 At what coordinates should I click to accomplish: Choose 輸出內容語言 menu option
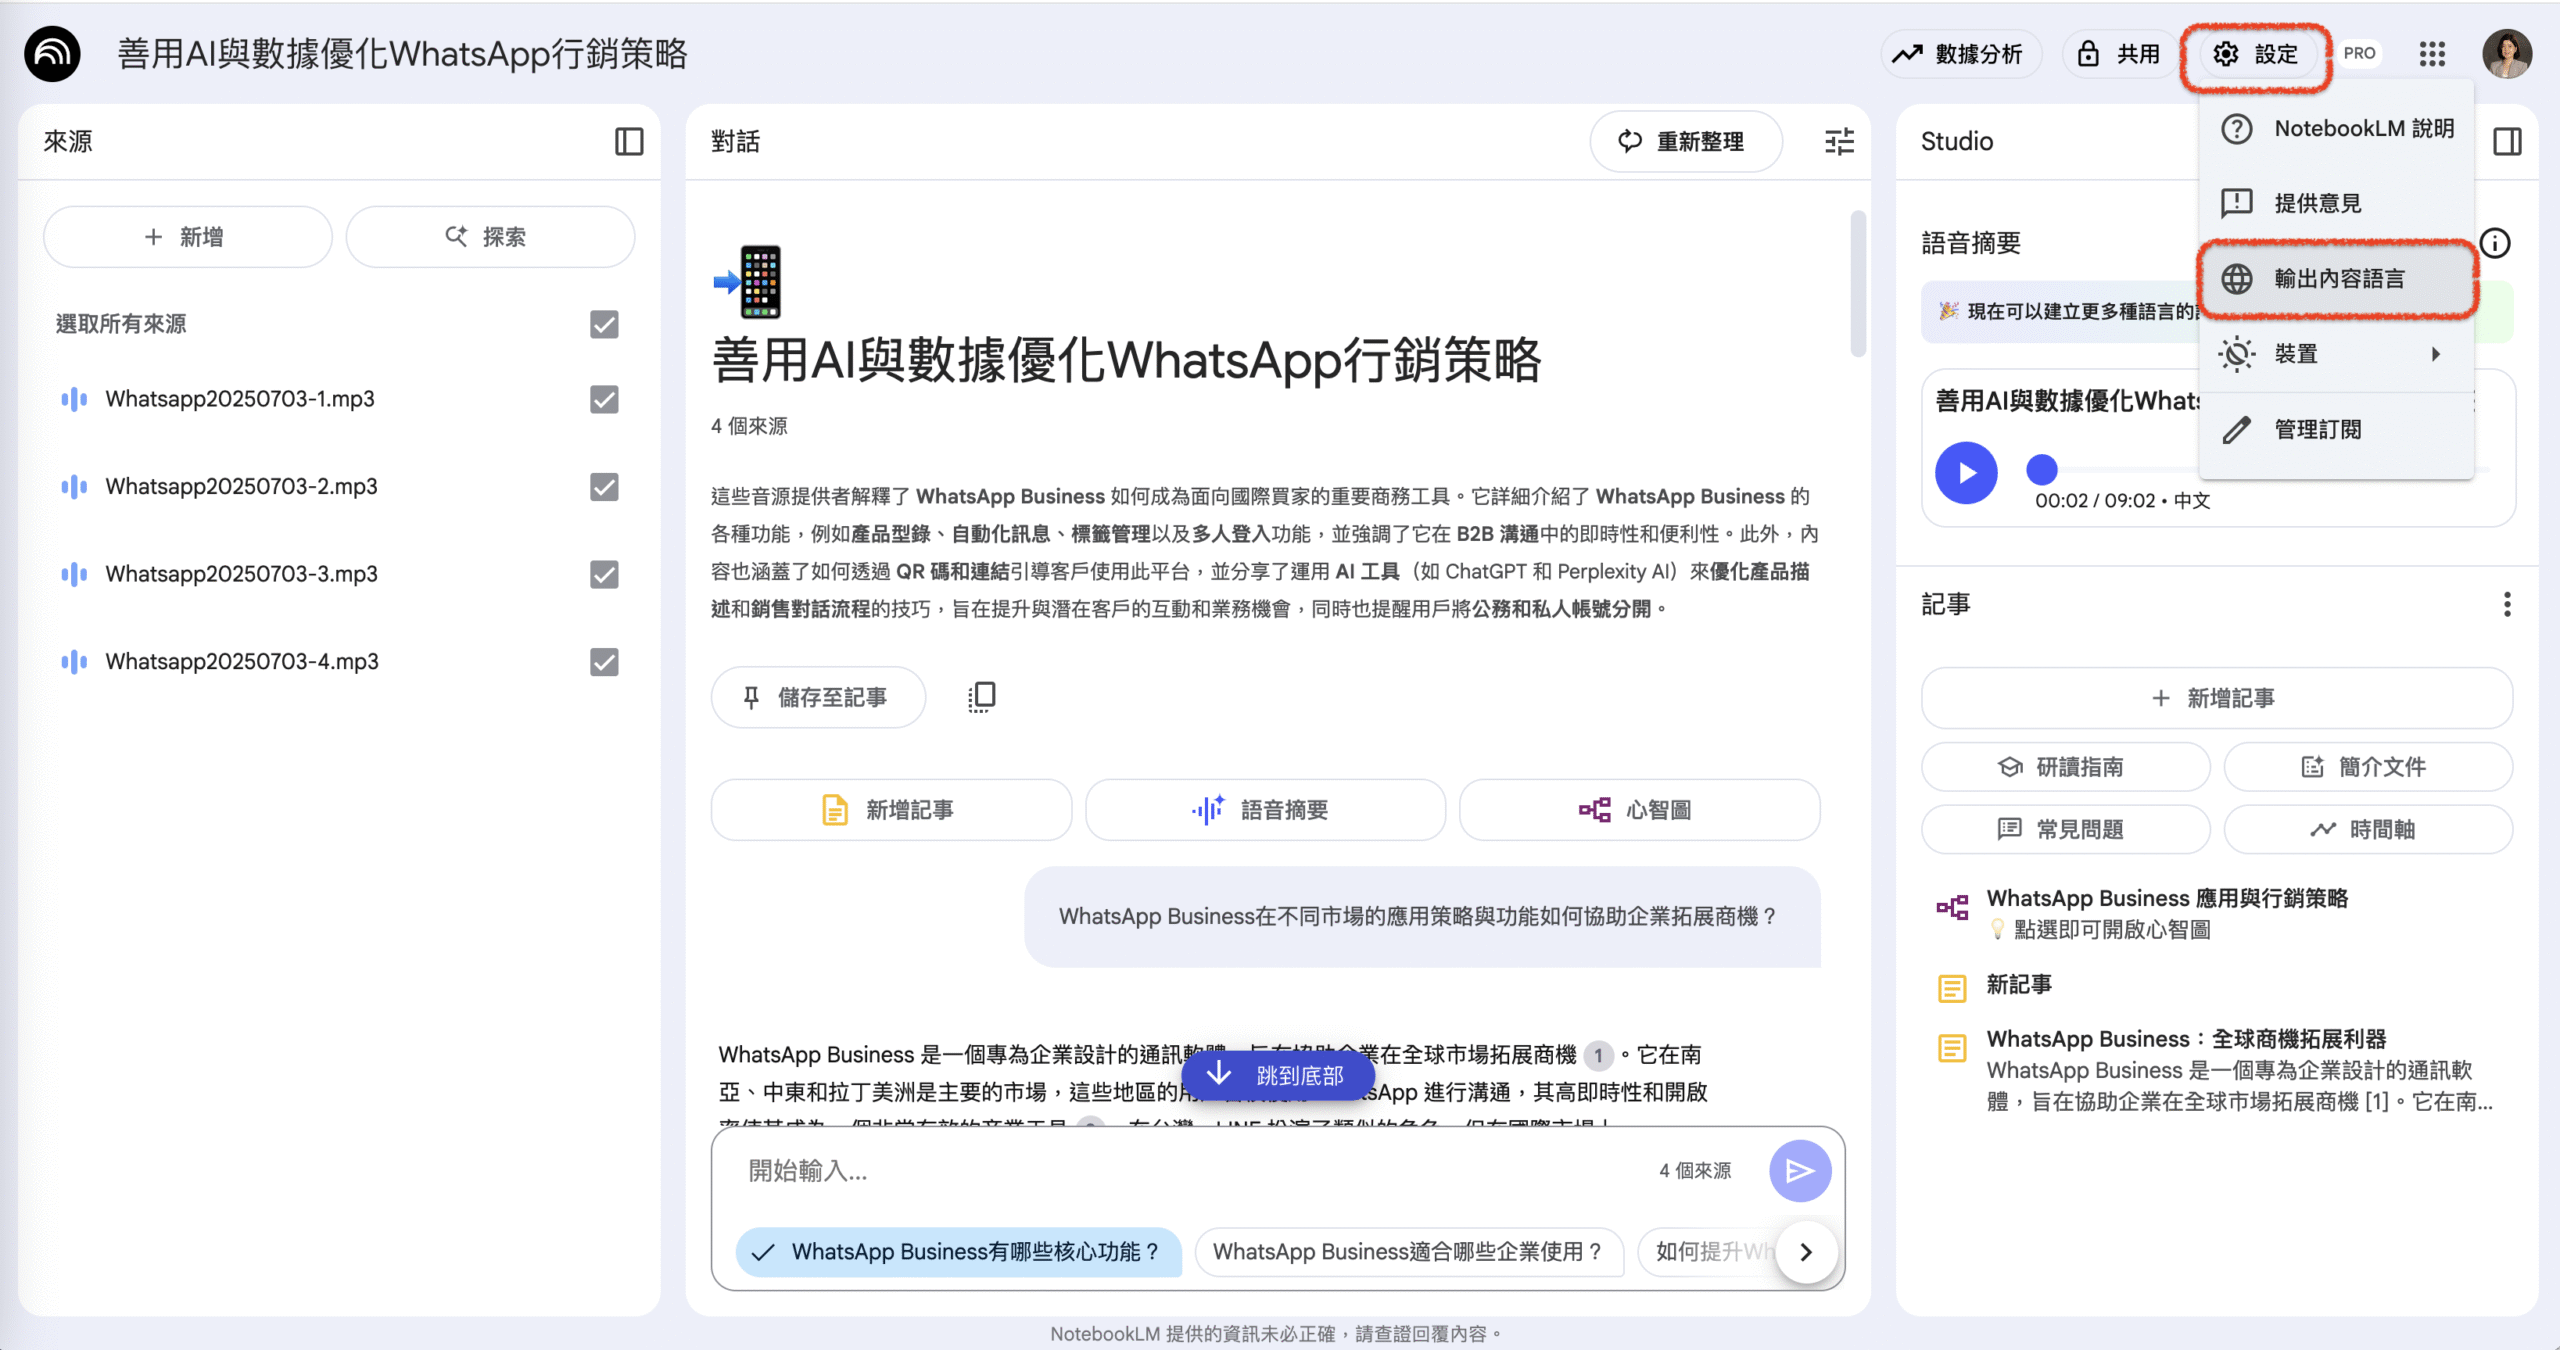coord(2336,279)
